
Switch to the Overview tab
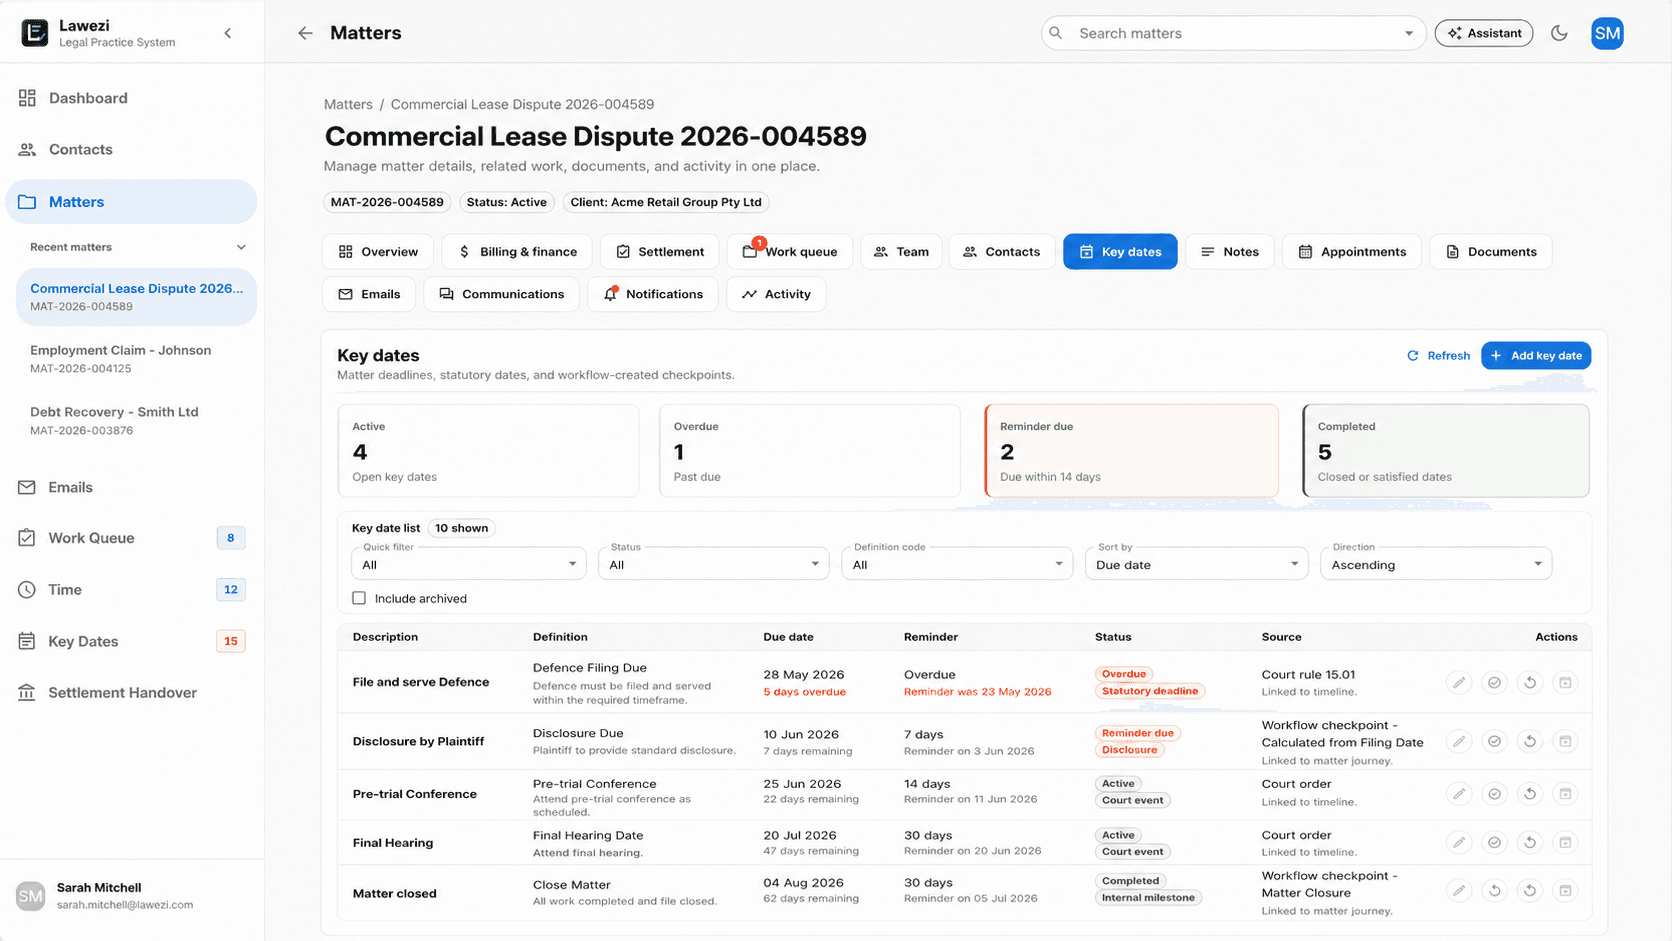378,252
